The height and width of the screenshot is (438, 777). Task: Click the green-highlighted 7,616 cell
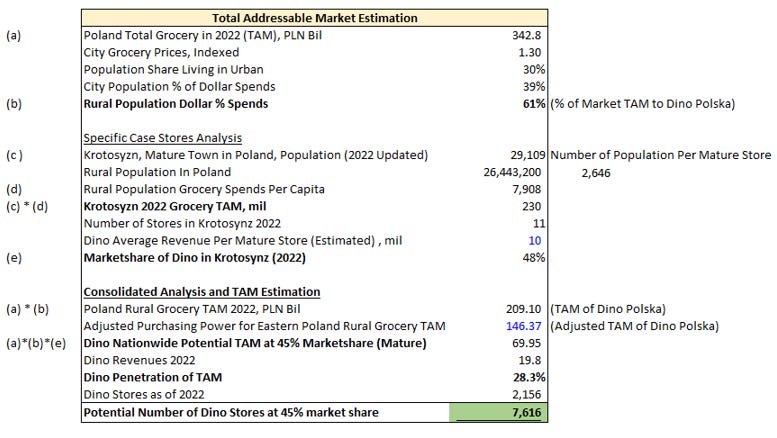coord(499,412)
